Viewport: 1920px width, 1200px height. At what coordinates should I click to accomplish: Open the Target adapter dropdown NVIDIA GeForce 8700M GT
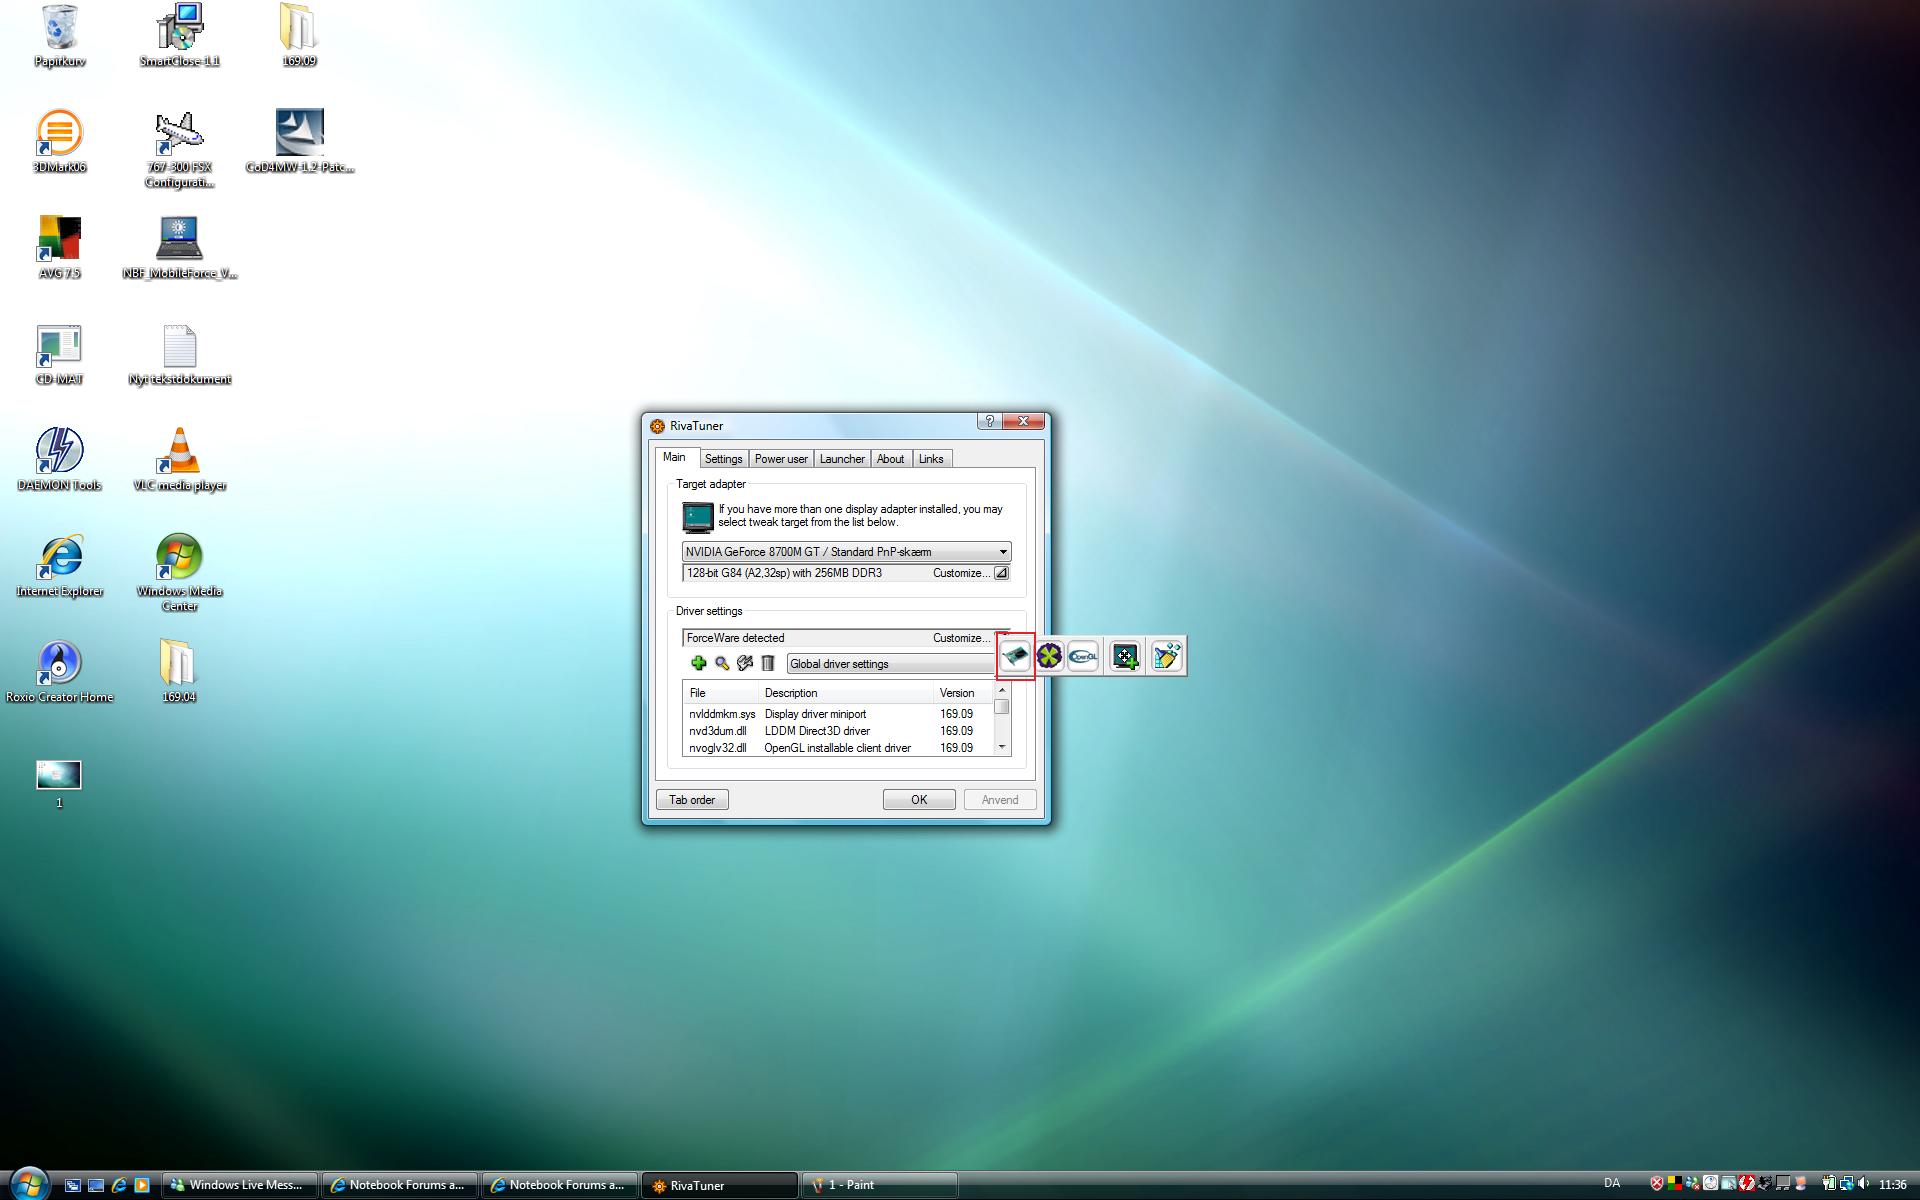coord(846,552)
